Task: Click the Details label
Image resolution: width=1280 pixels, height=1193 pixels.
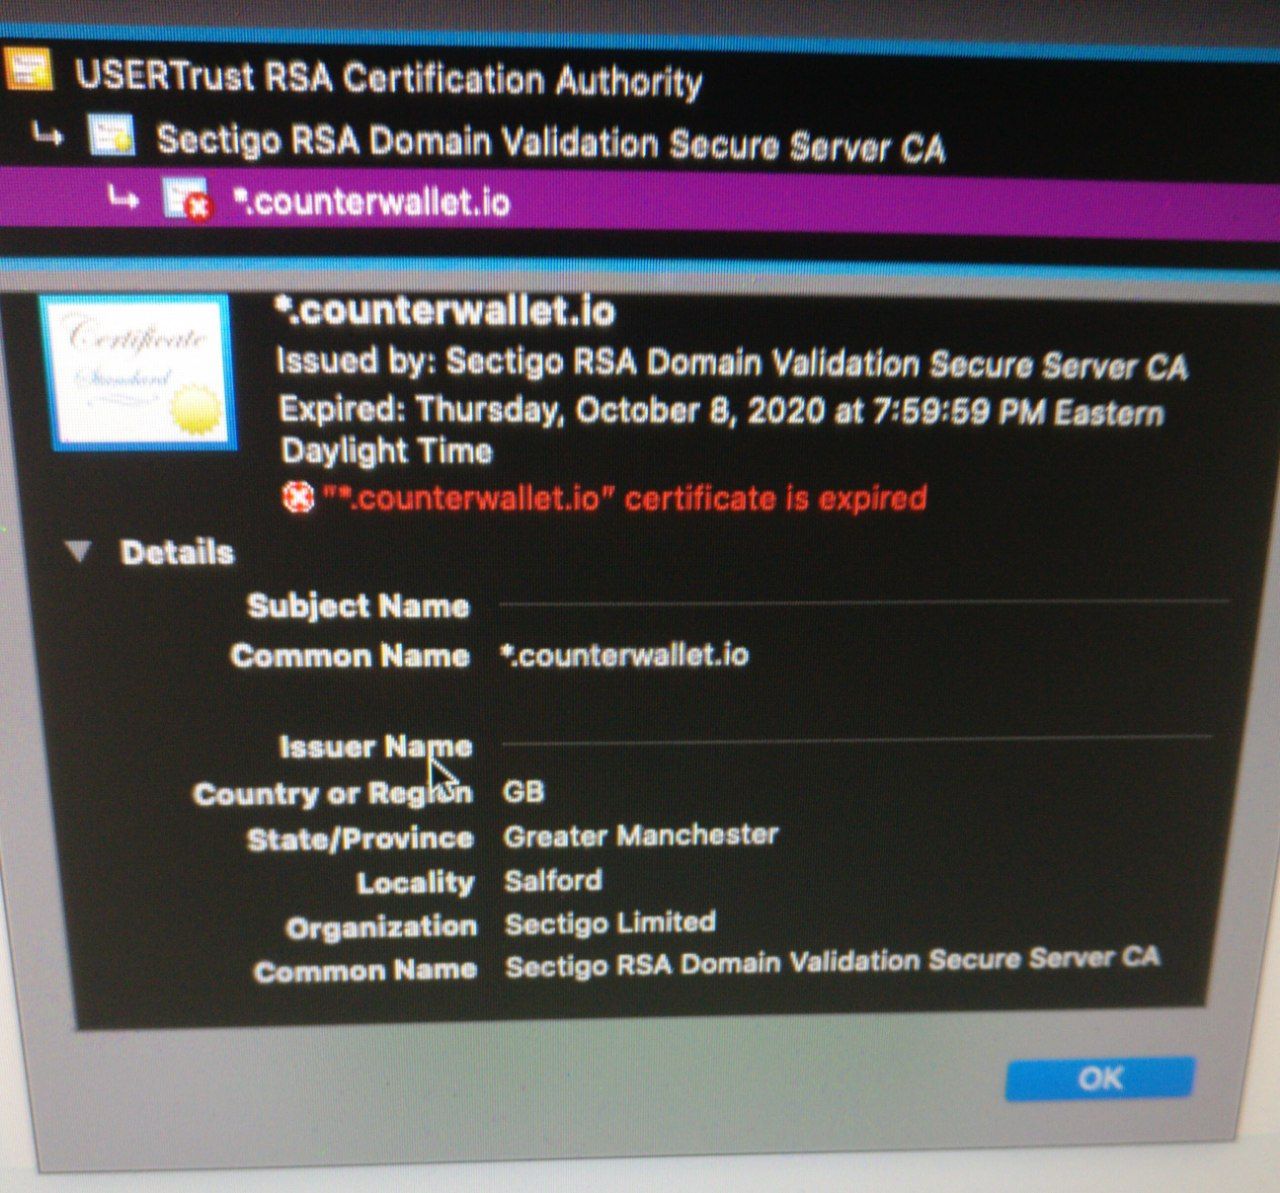Action: pos(177,552)
